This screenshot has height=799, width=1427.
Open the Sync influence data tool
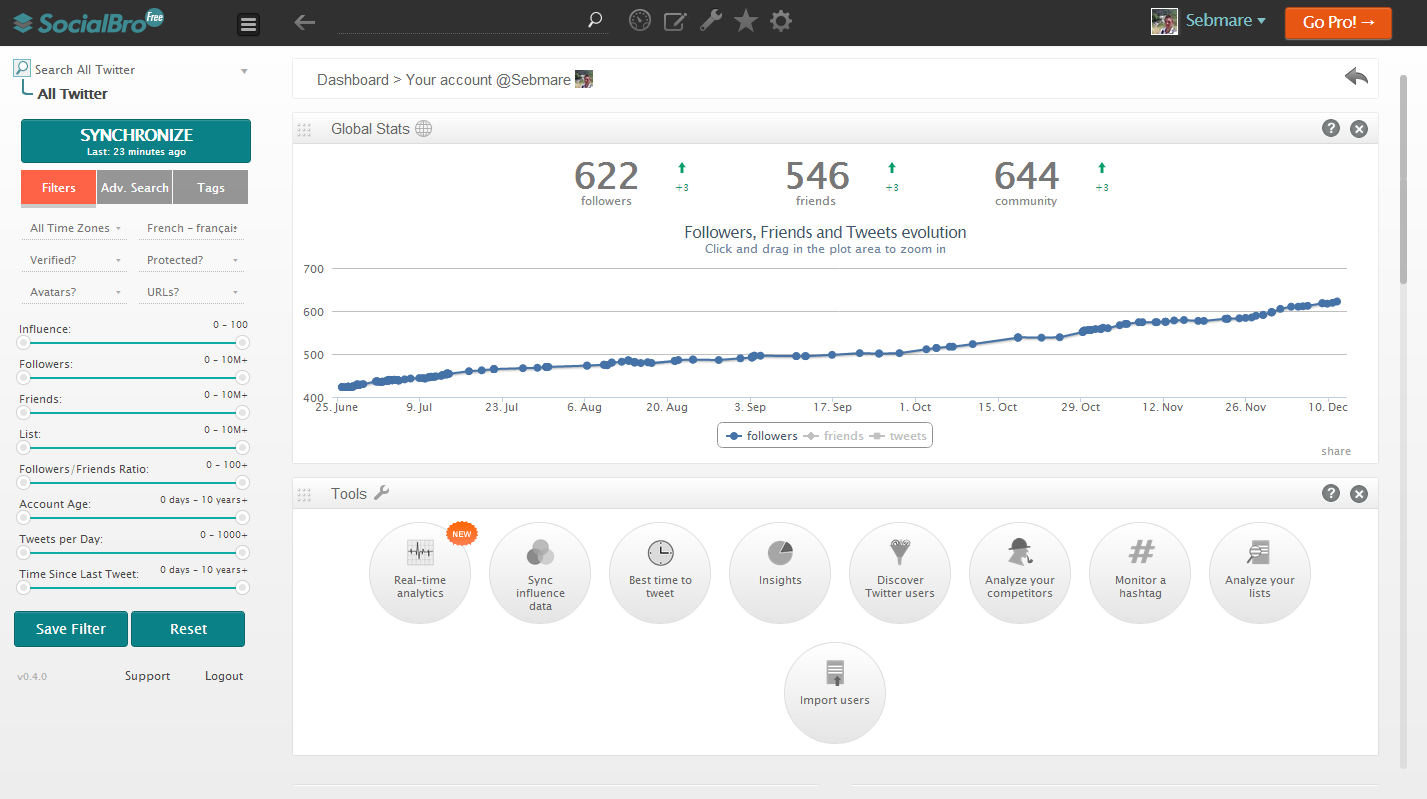(540, 573)
